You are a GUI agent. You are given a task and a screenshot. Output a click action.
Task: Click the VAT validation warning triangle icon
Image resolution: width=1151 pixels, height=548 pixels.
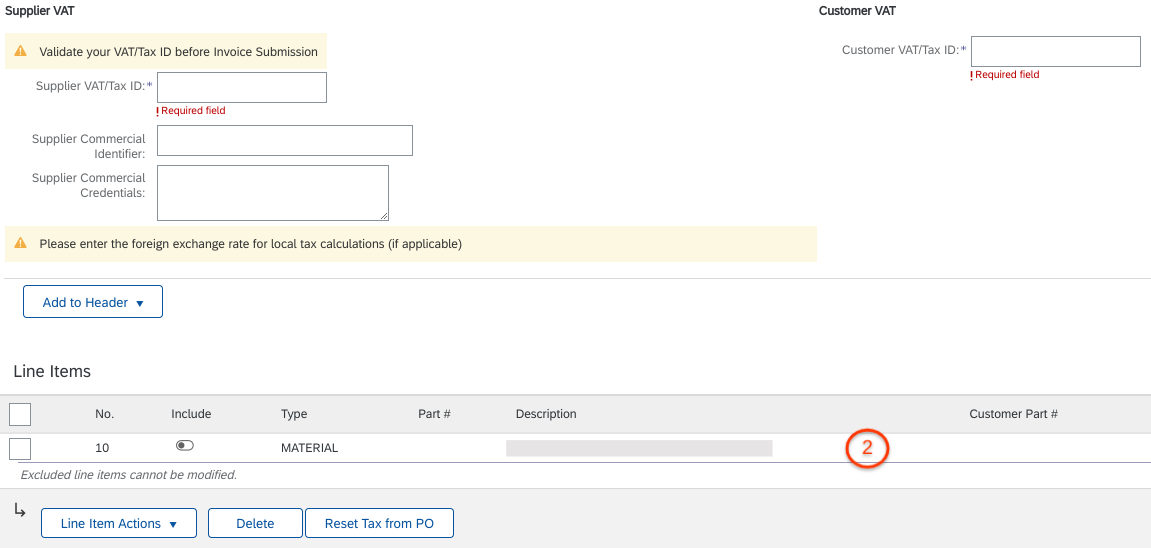(x=21, y=52)
